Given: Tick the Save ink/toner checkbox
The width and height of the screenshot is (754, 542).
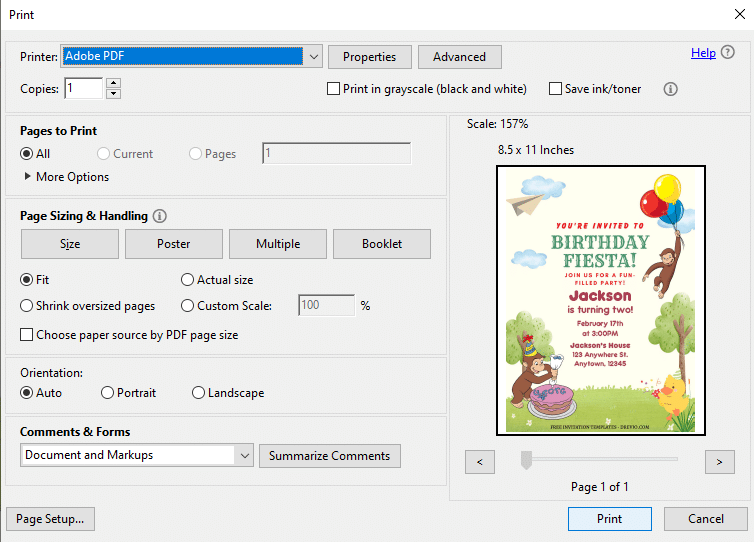Looking at the screenshot, I should pyautogui.click(x=555, y=89).
